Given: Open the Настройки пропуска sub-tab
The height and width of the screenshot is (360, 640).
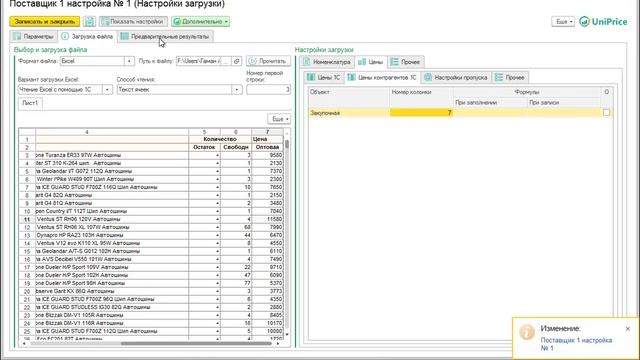Looking at the screenshot, I should [x=456, y=77].
